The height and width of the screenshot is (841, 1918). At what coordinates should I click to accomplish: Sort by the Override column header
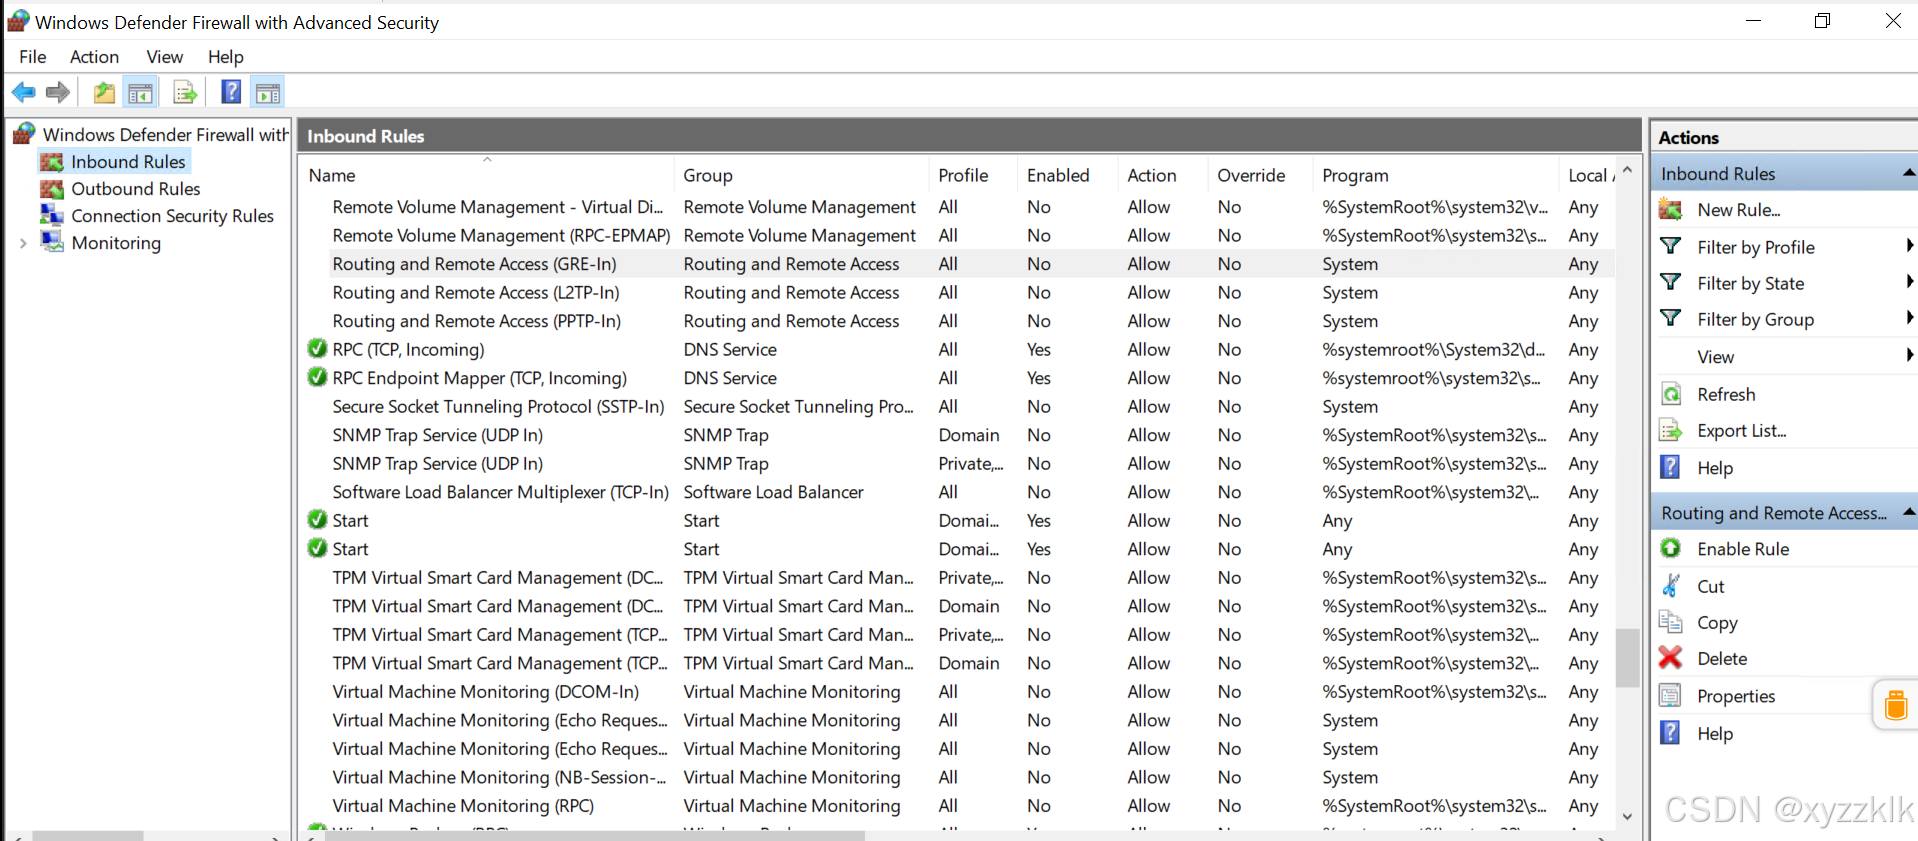point(1259,175)
